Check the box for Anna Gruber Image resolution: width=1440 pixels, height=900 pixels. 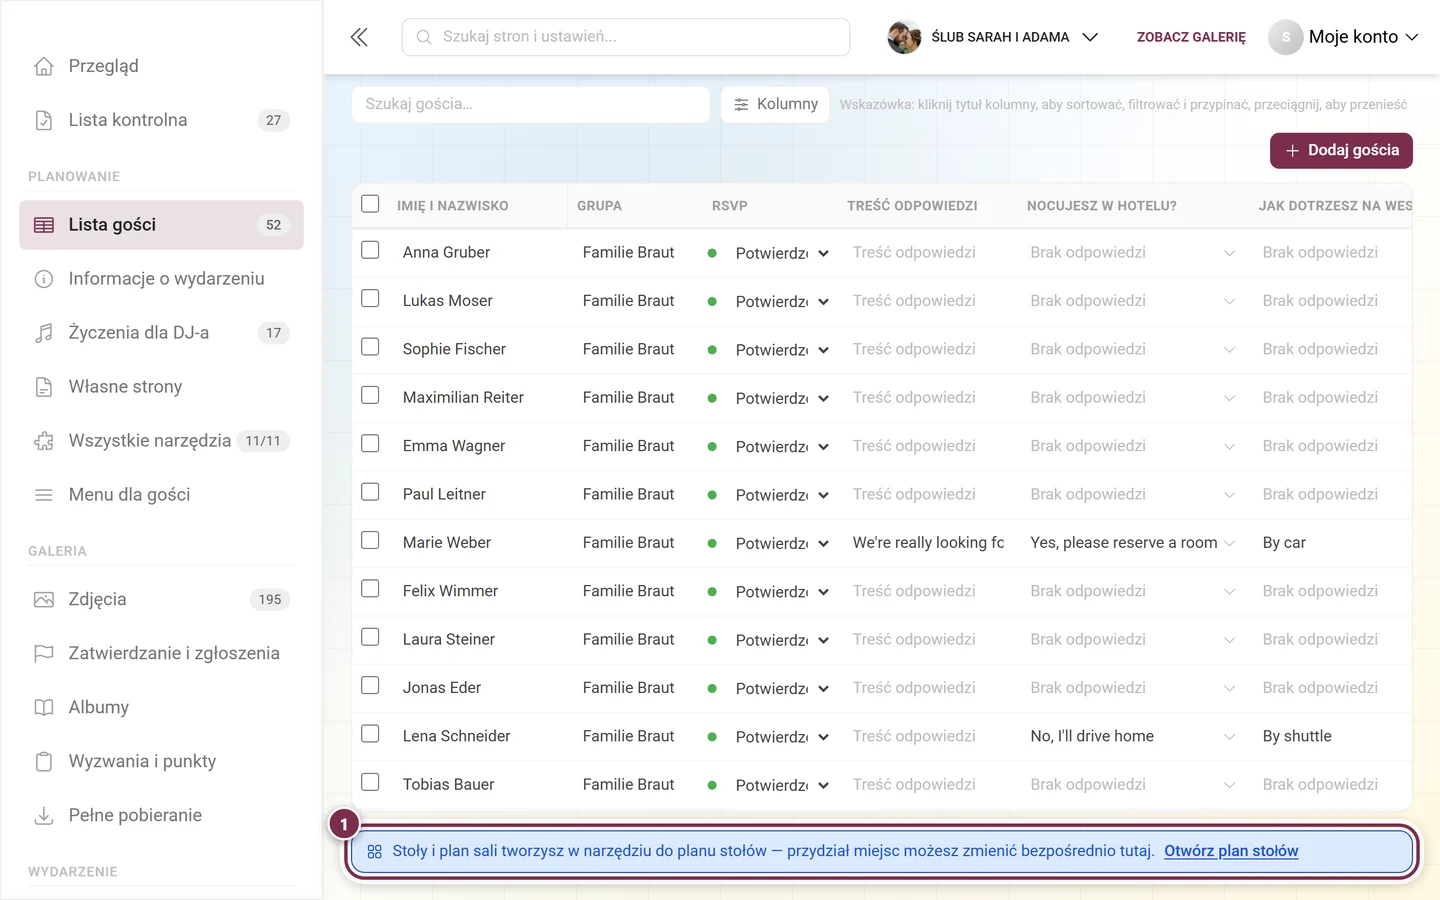[370, 250]
